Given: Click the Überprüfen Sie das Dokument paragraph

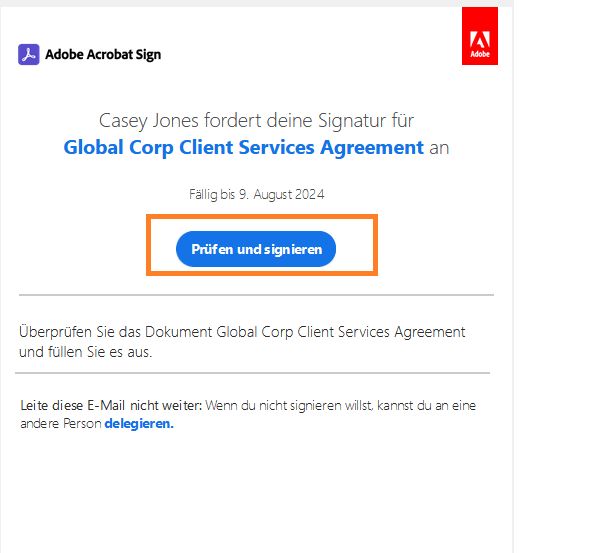Looking at the screenshot, I should tap(242, 341).
